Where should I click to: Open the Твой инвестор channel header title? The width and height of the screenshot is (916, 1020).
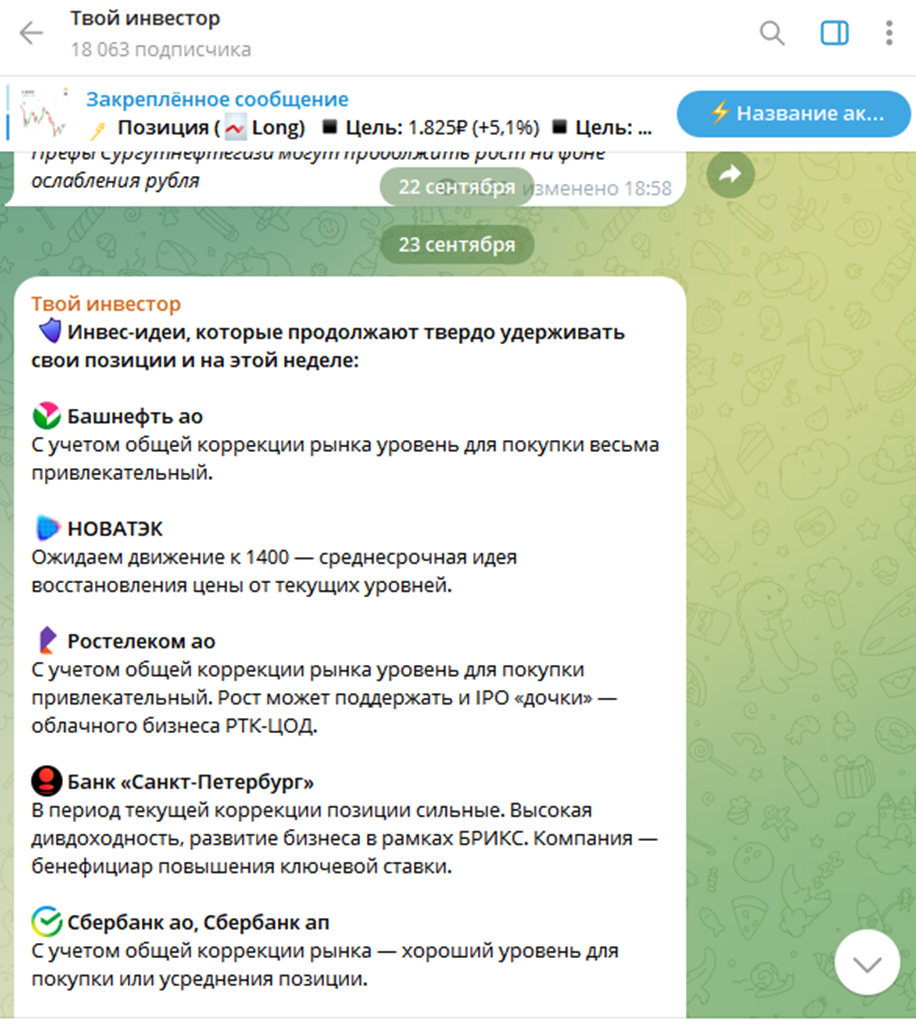pyautogui.click(x=145, y=18)
